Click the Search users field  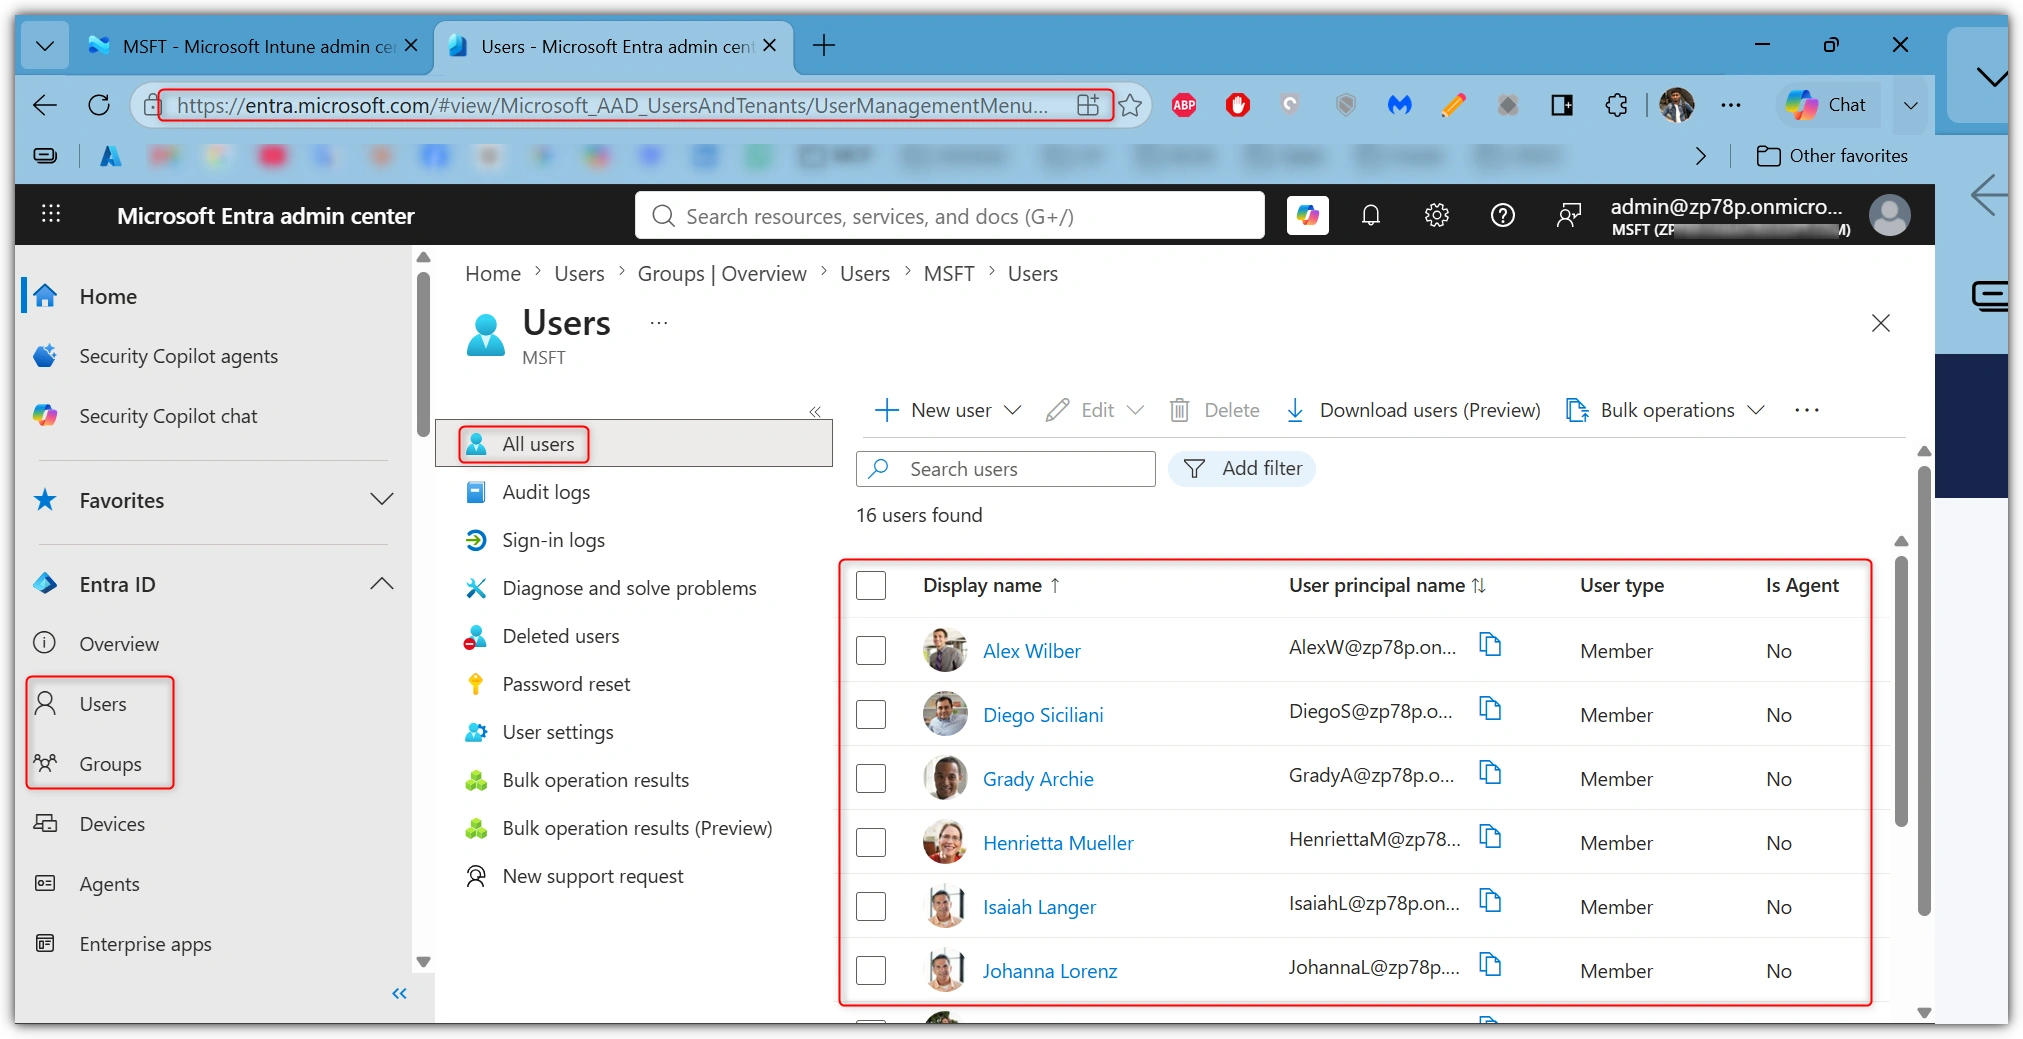[1006, 469]
